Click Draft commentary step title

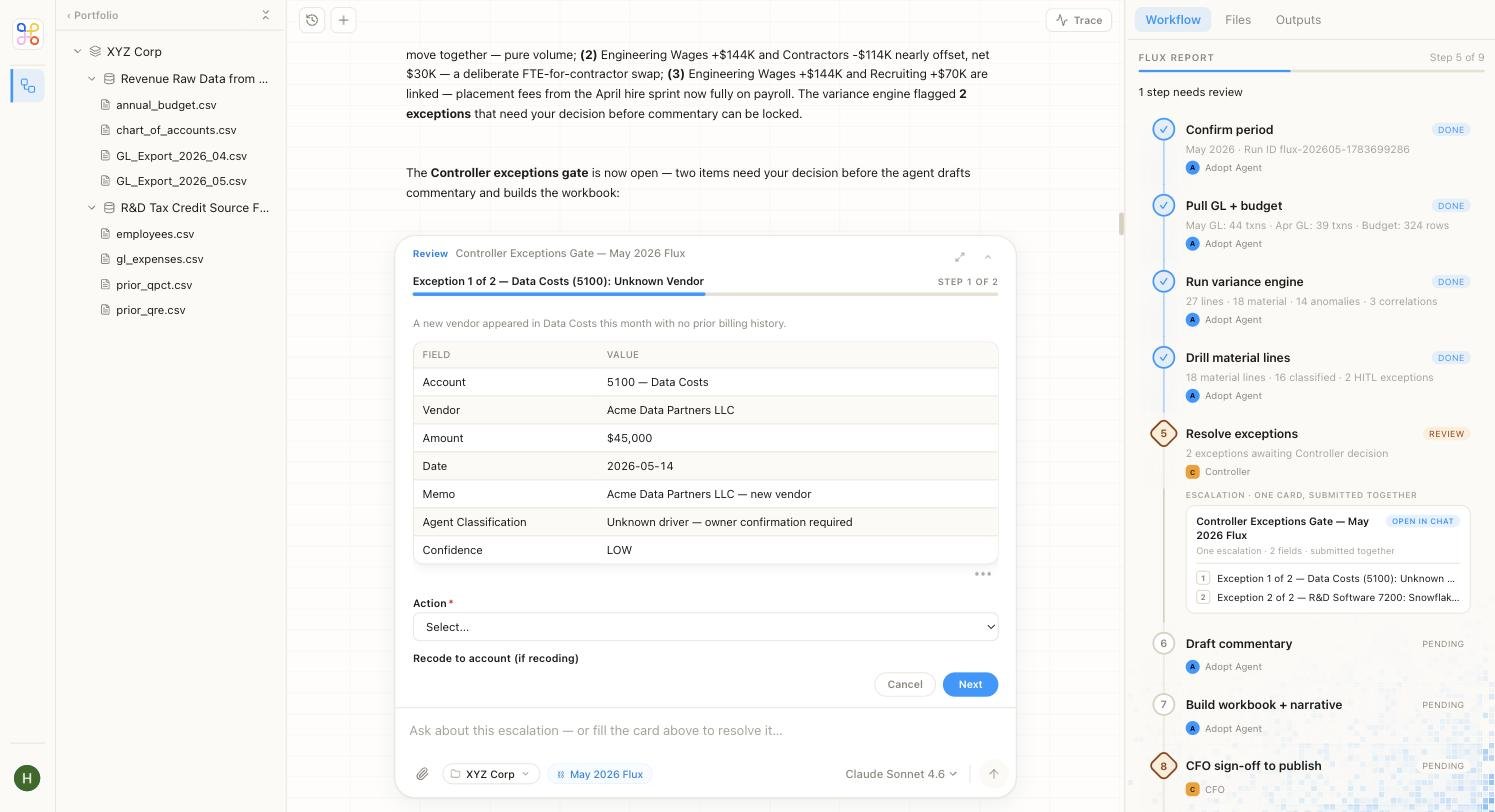[1238, 644]
